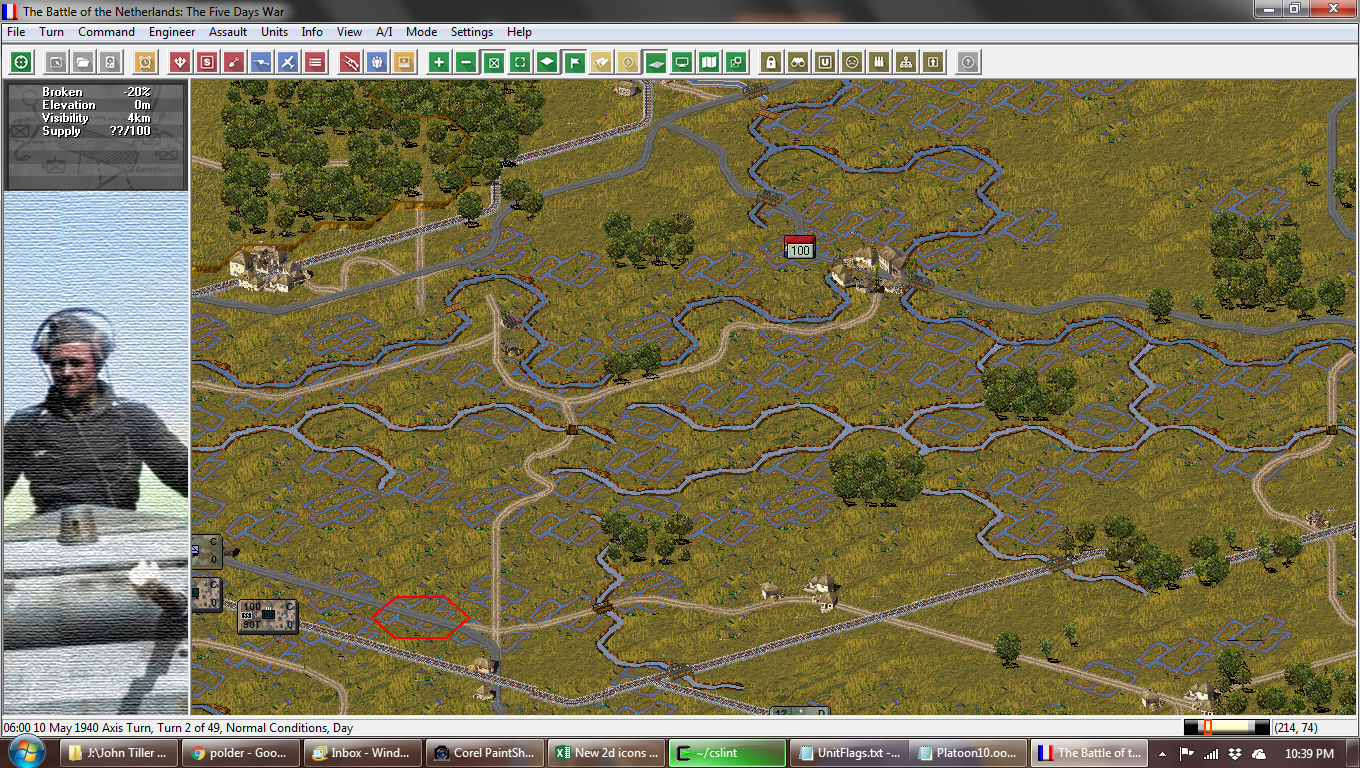The width and height of the screenshot is (1360, 768).
Task: Click the red three-lines list icon
Action: coord(315,62)
